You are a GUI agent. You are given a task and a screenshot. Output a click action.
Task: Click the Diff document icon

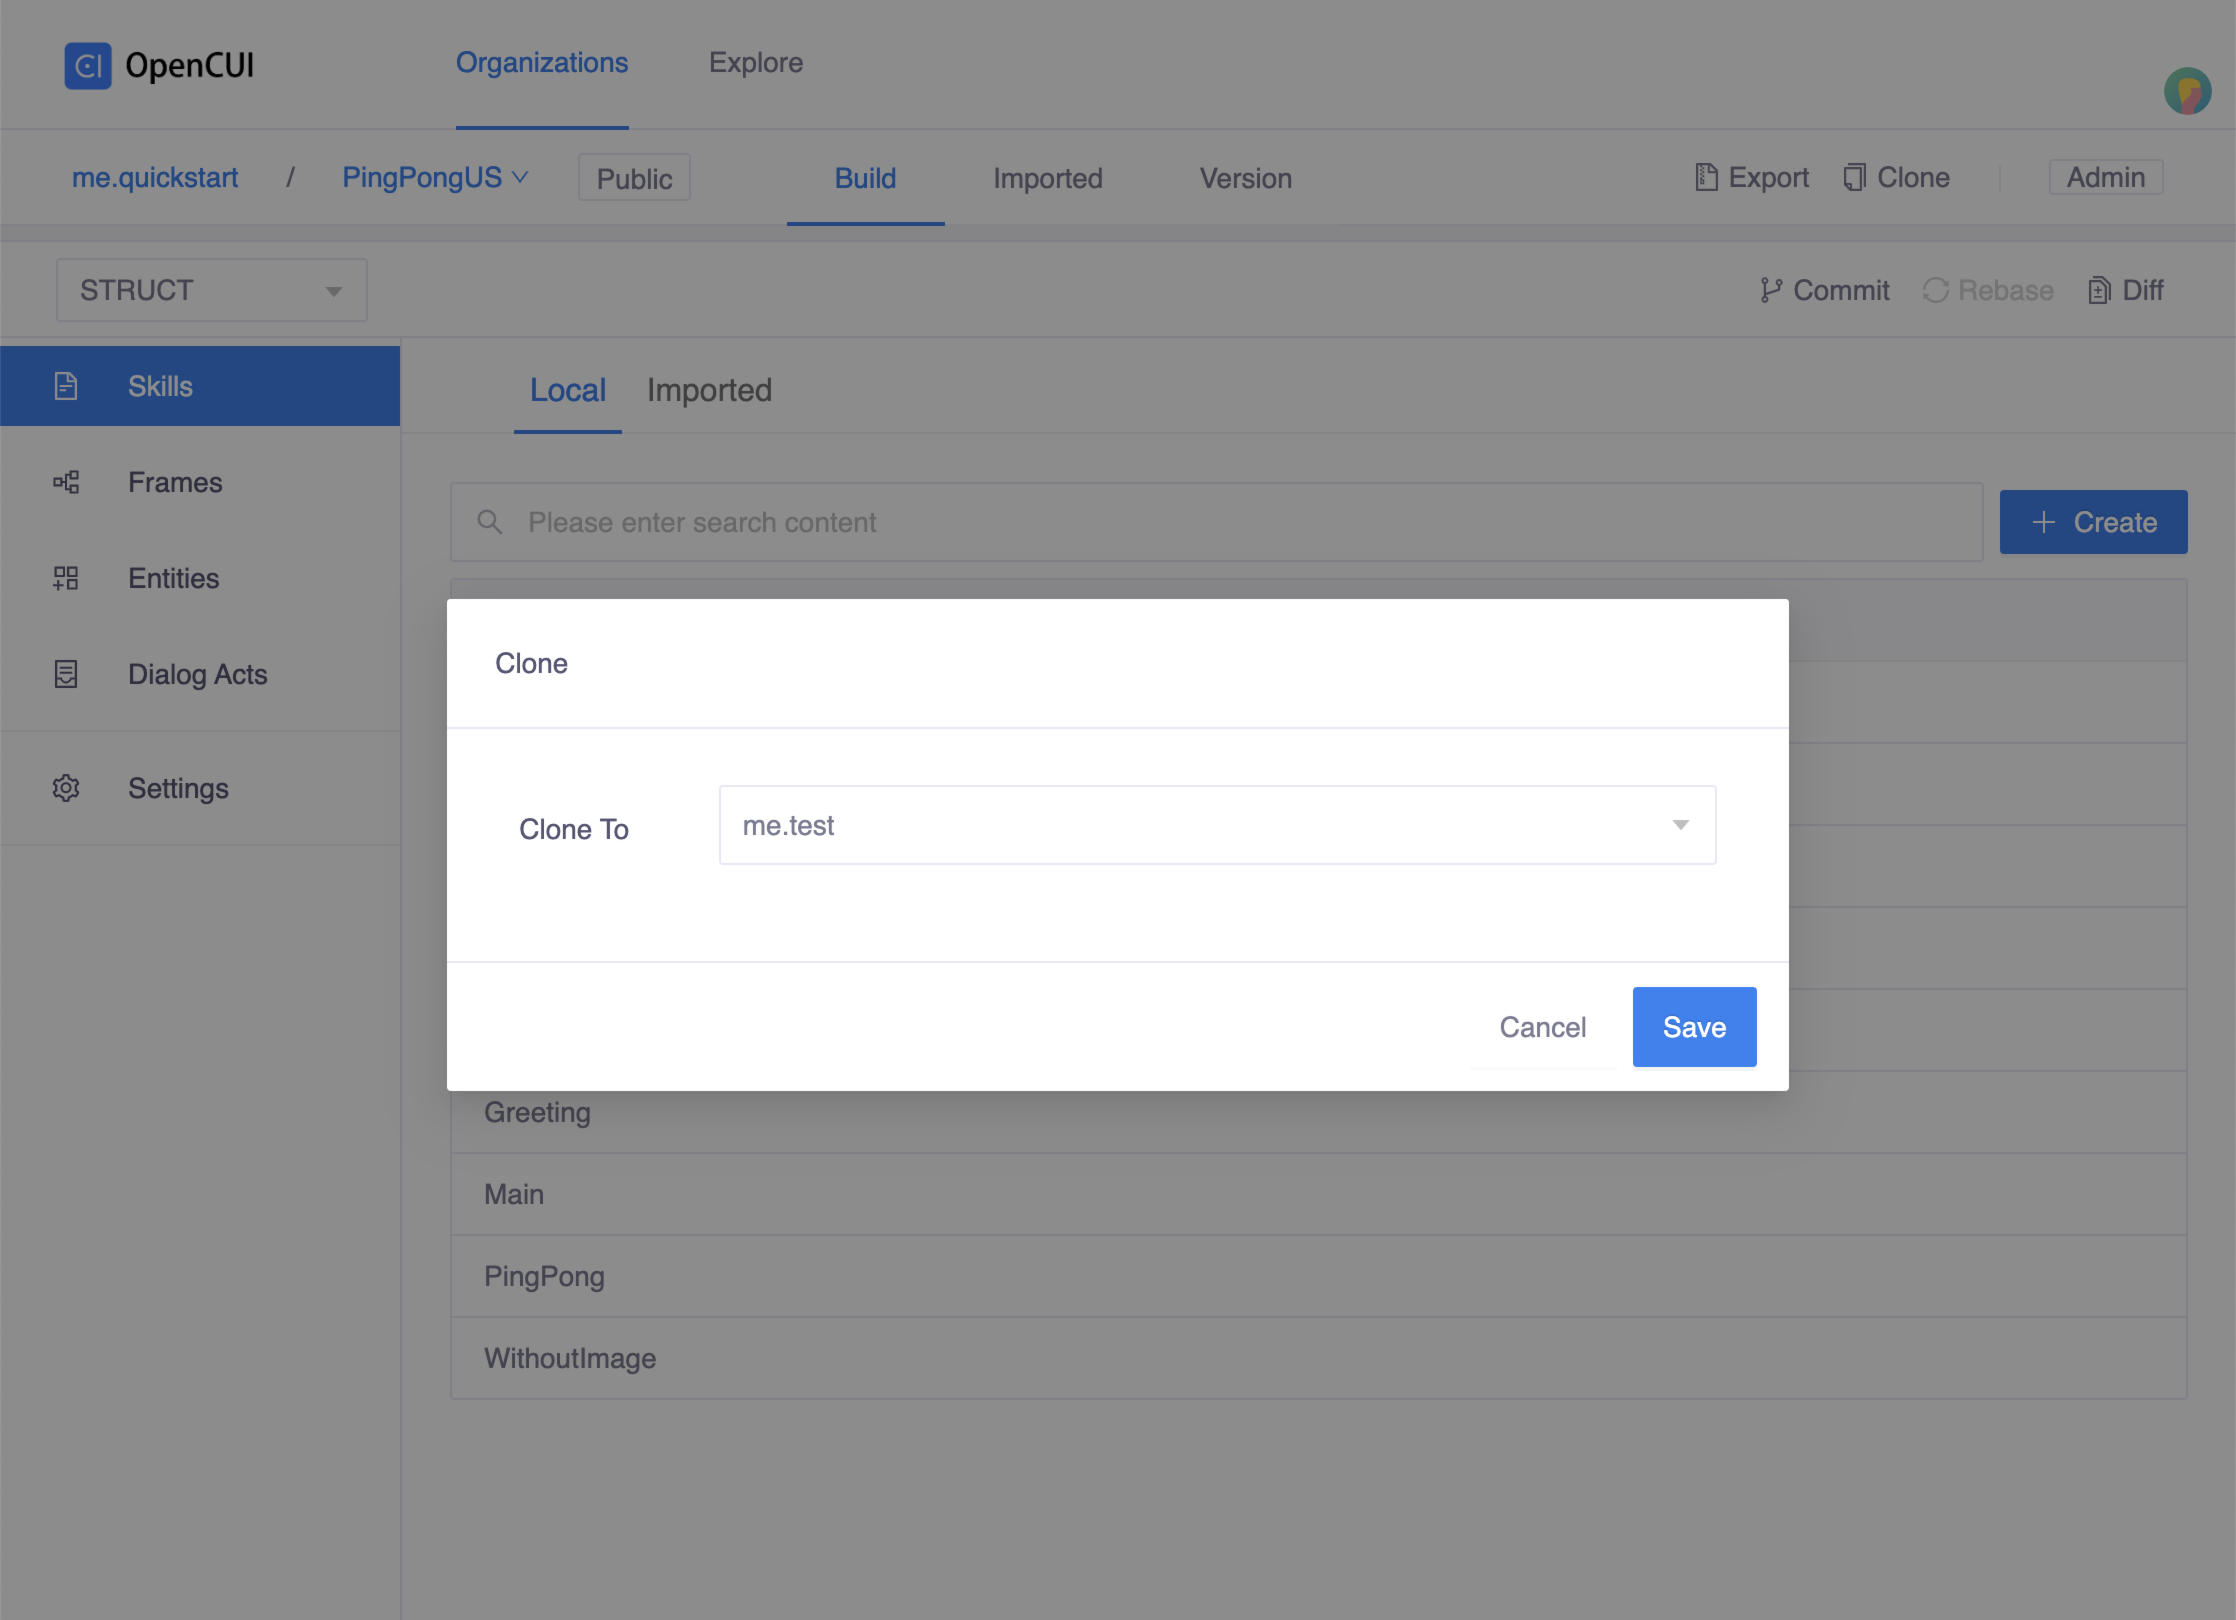pyautogui.click(x=2099, y=290)
